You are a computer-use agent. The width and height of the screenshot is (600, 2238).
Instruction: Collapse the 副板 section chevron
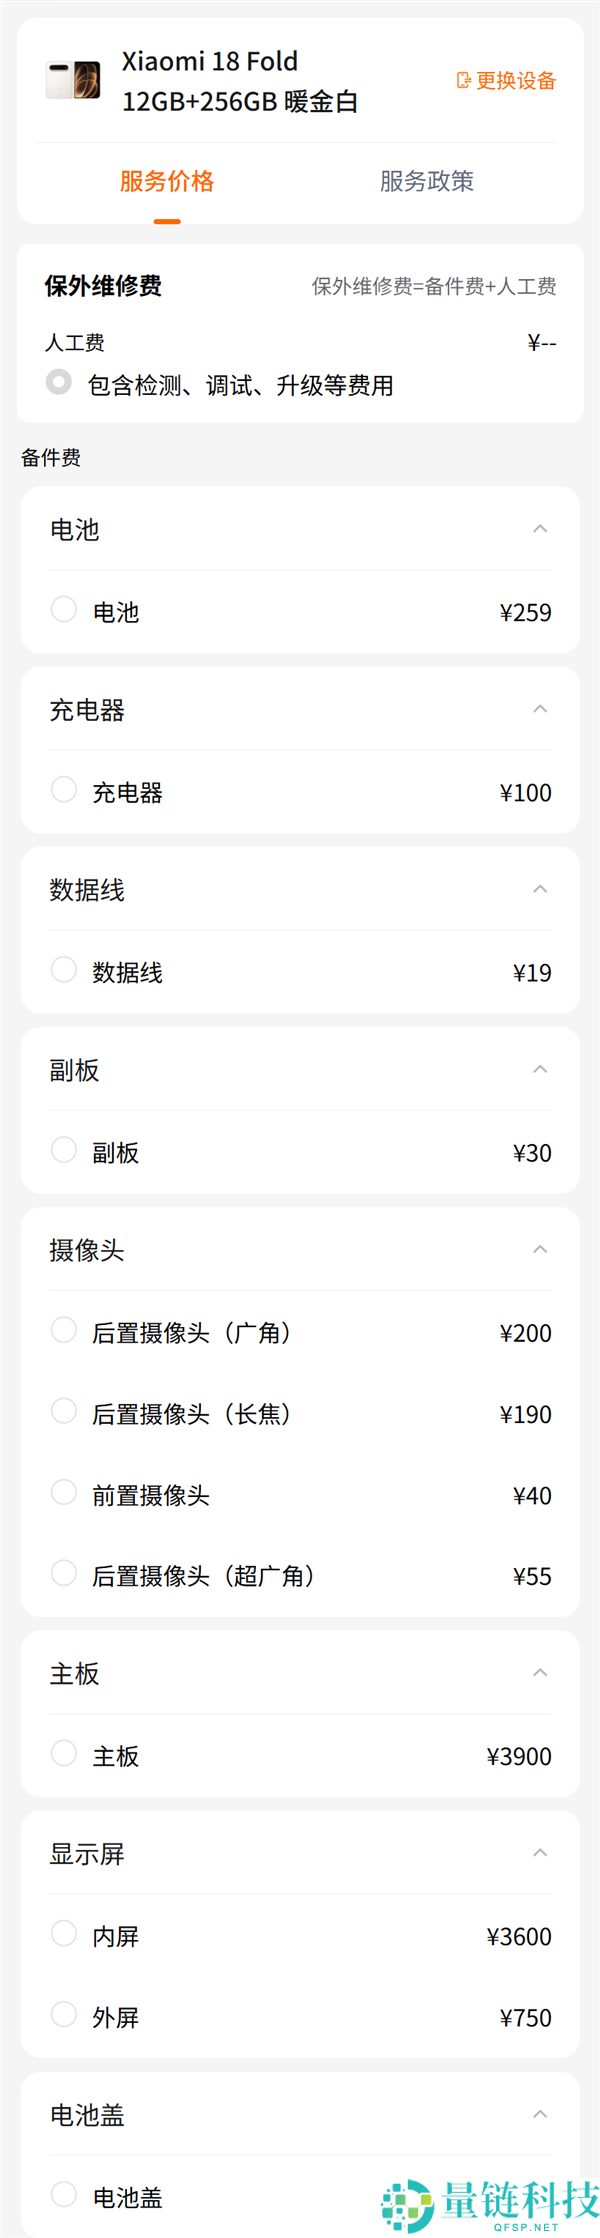(540, 1069)
